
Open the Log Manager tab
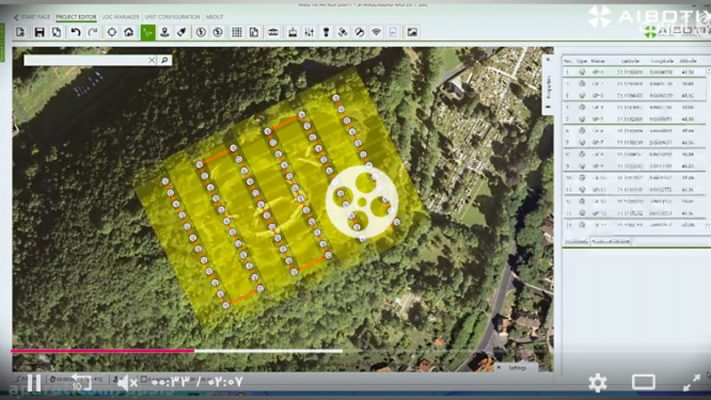(x=121, y=17)
